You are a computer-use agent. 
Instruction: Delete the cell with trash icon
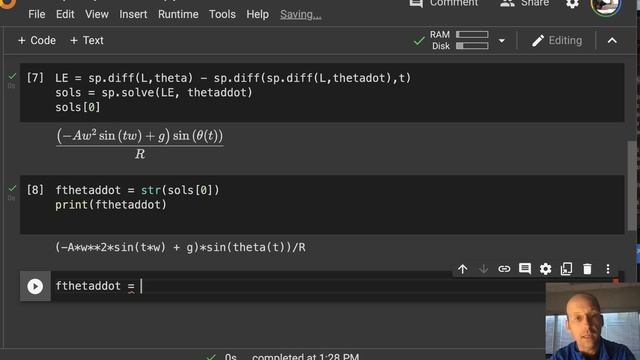point(587,269)
